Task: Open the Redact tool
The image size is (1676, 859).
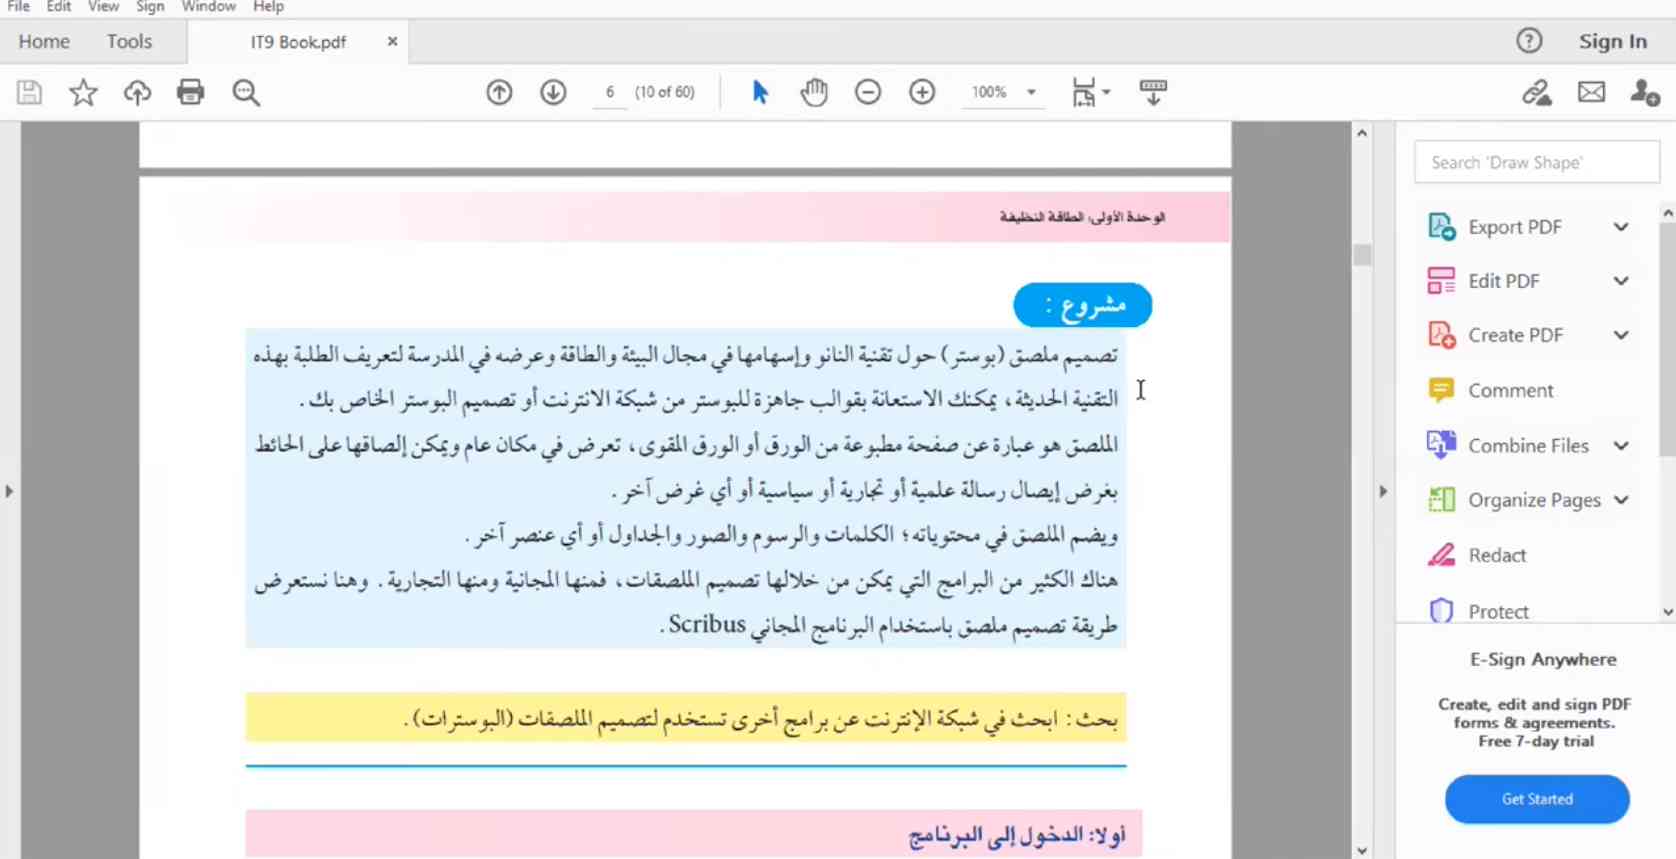Action: (1497, 555)
